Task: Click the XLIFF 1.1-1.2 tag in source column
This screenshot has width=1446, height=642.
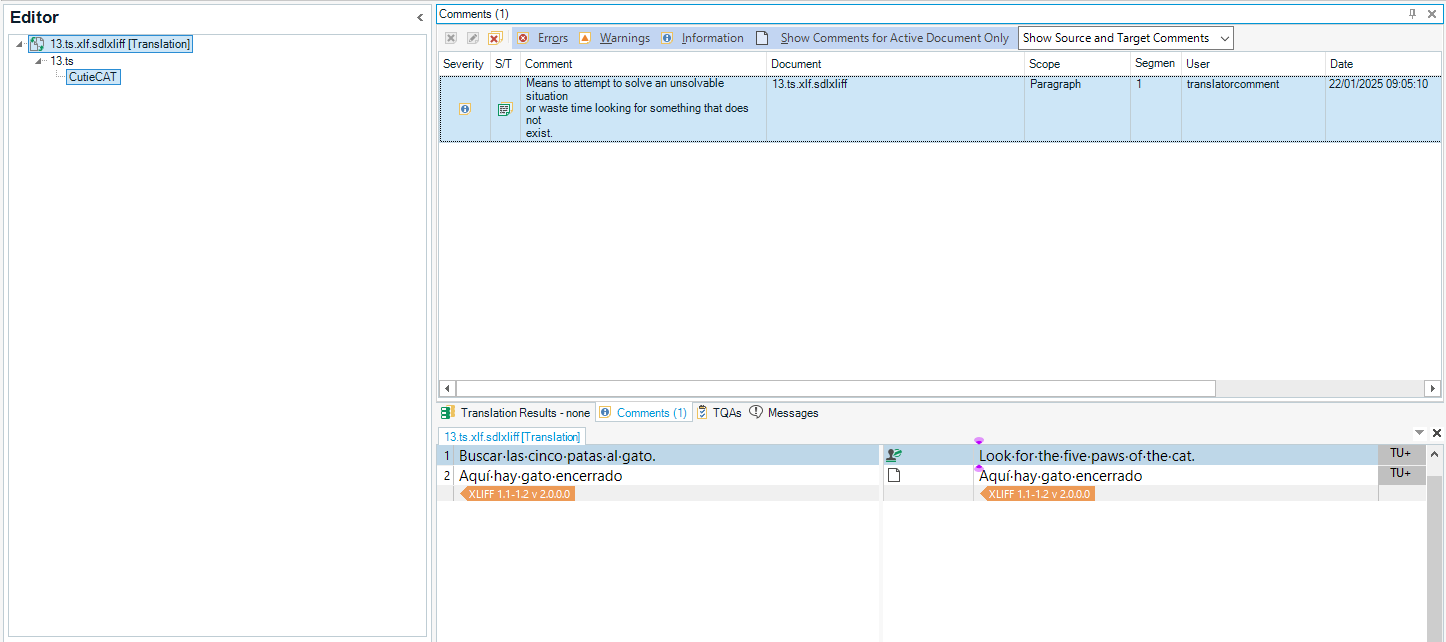Action: (x=517, y=494)
